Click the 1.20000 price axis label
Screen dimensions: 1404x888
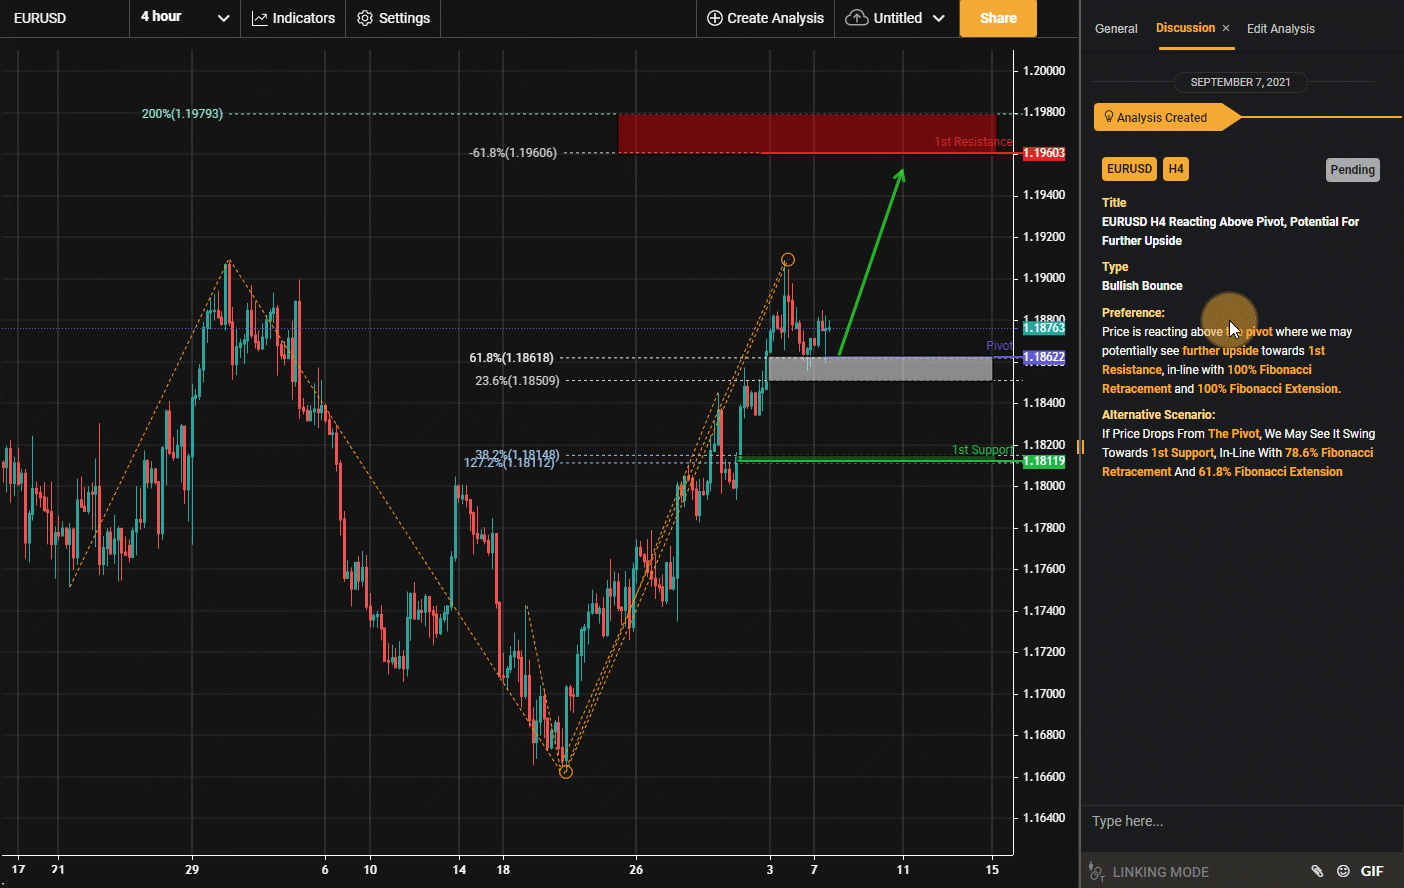[1044, 71]
